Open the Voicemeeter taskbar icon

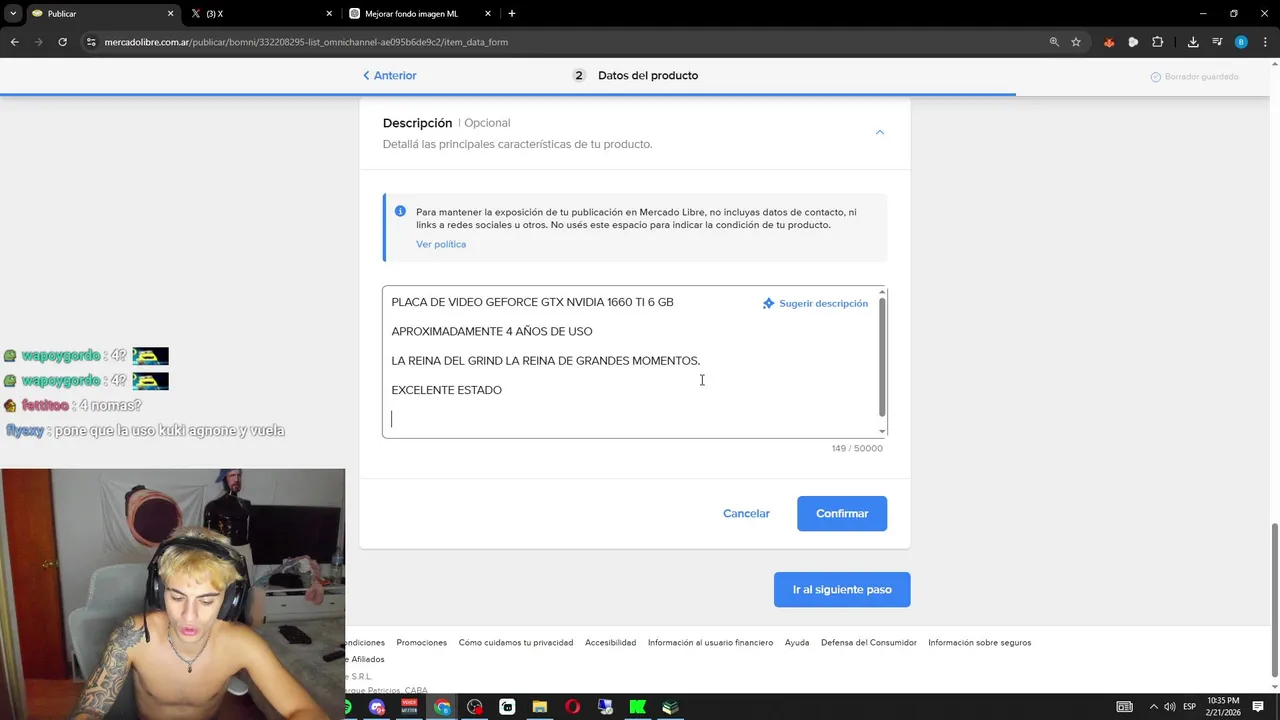[x=409, y=707]
